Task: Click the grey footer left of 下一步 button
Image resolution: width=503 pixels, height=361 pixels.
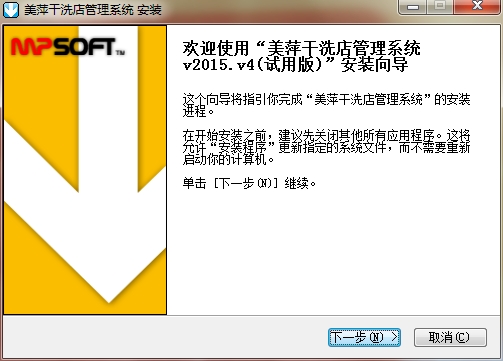Action: click(165, 337)
